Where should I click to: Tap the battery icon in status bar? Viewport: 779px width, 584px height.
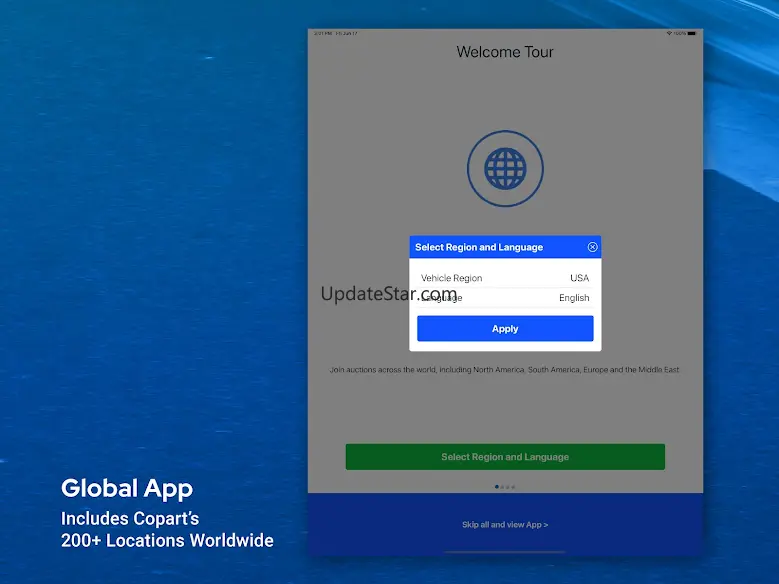pos(691,33)
